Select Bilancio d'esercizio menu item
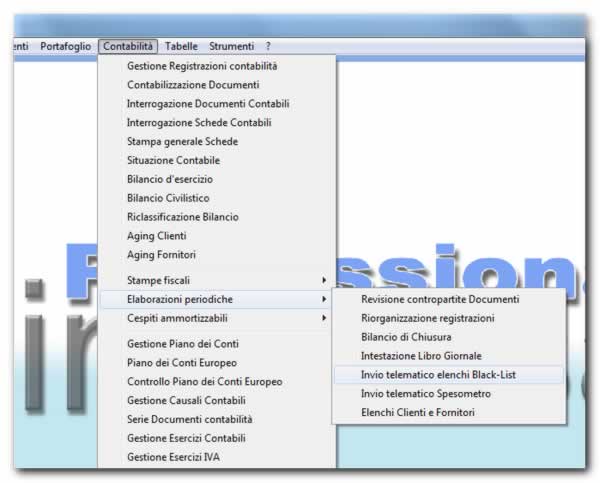600x483 pixels. 170,179
